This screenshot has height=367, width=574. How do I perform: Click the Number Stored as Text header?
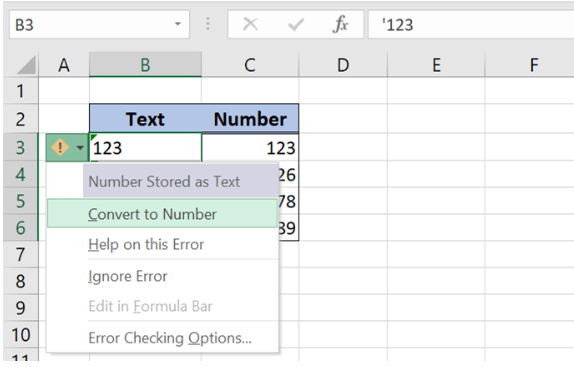pyautogui.click(x=180, y=181)
